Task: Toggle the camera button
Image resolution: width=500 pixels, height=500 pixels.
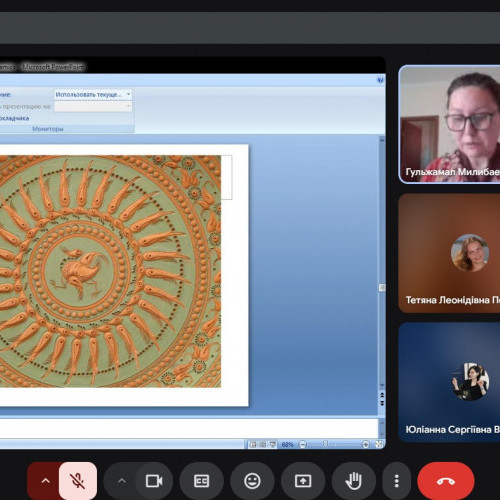Action: [154, 481]
